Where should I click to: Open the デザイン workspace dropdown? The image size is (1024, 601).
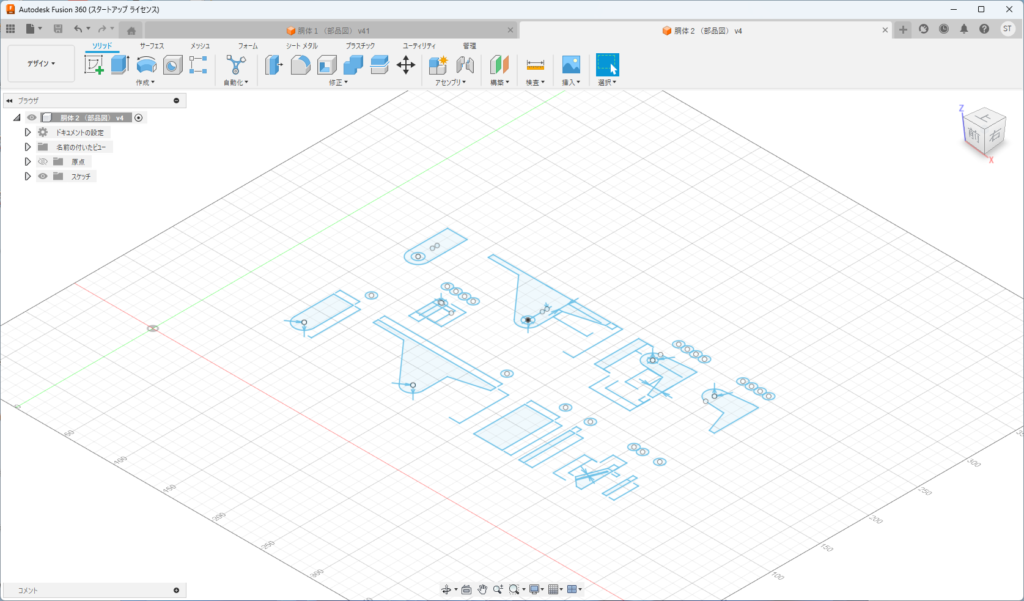click(41, 63)
